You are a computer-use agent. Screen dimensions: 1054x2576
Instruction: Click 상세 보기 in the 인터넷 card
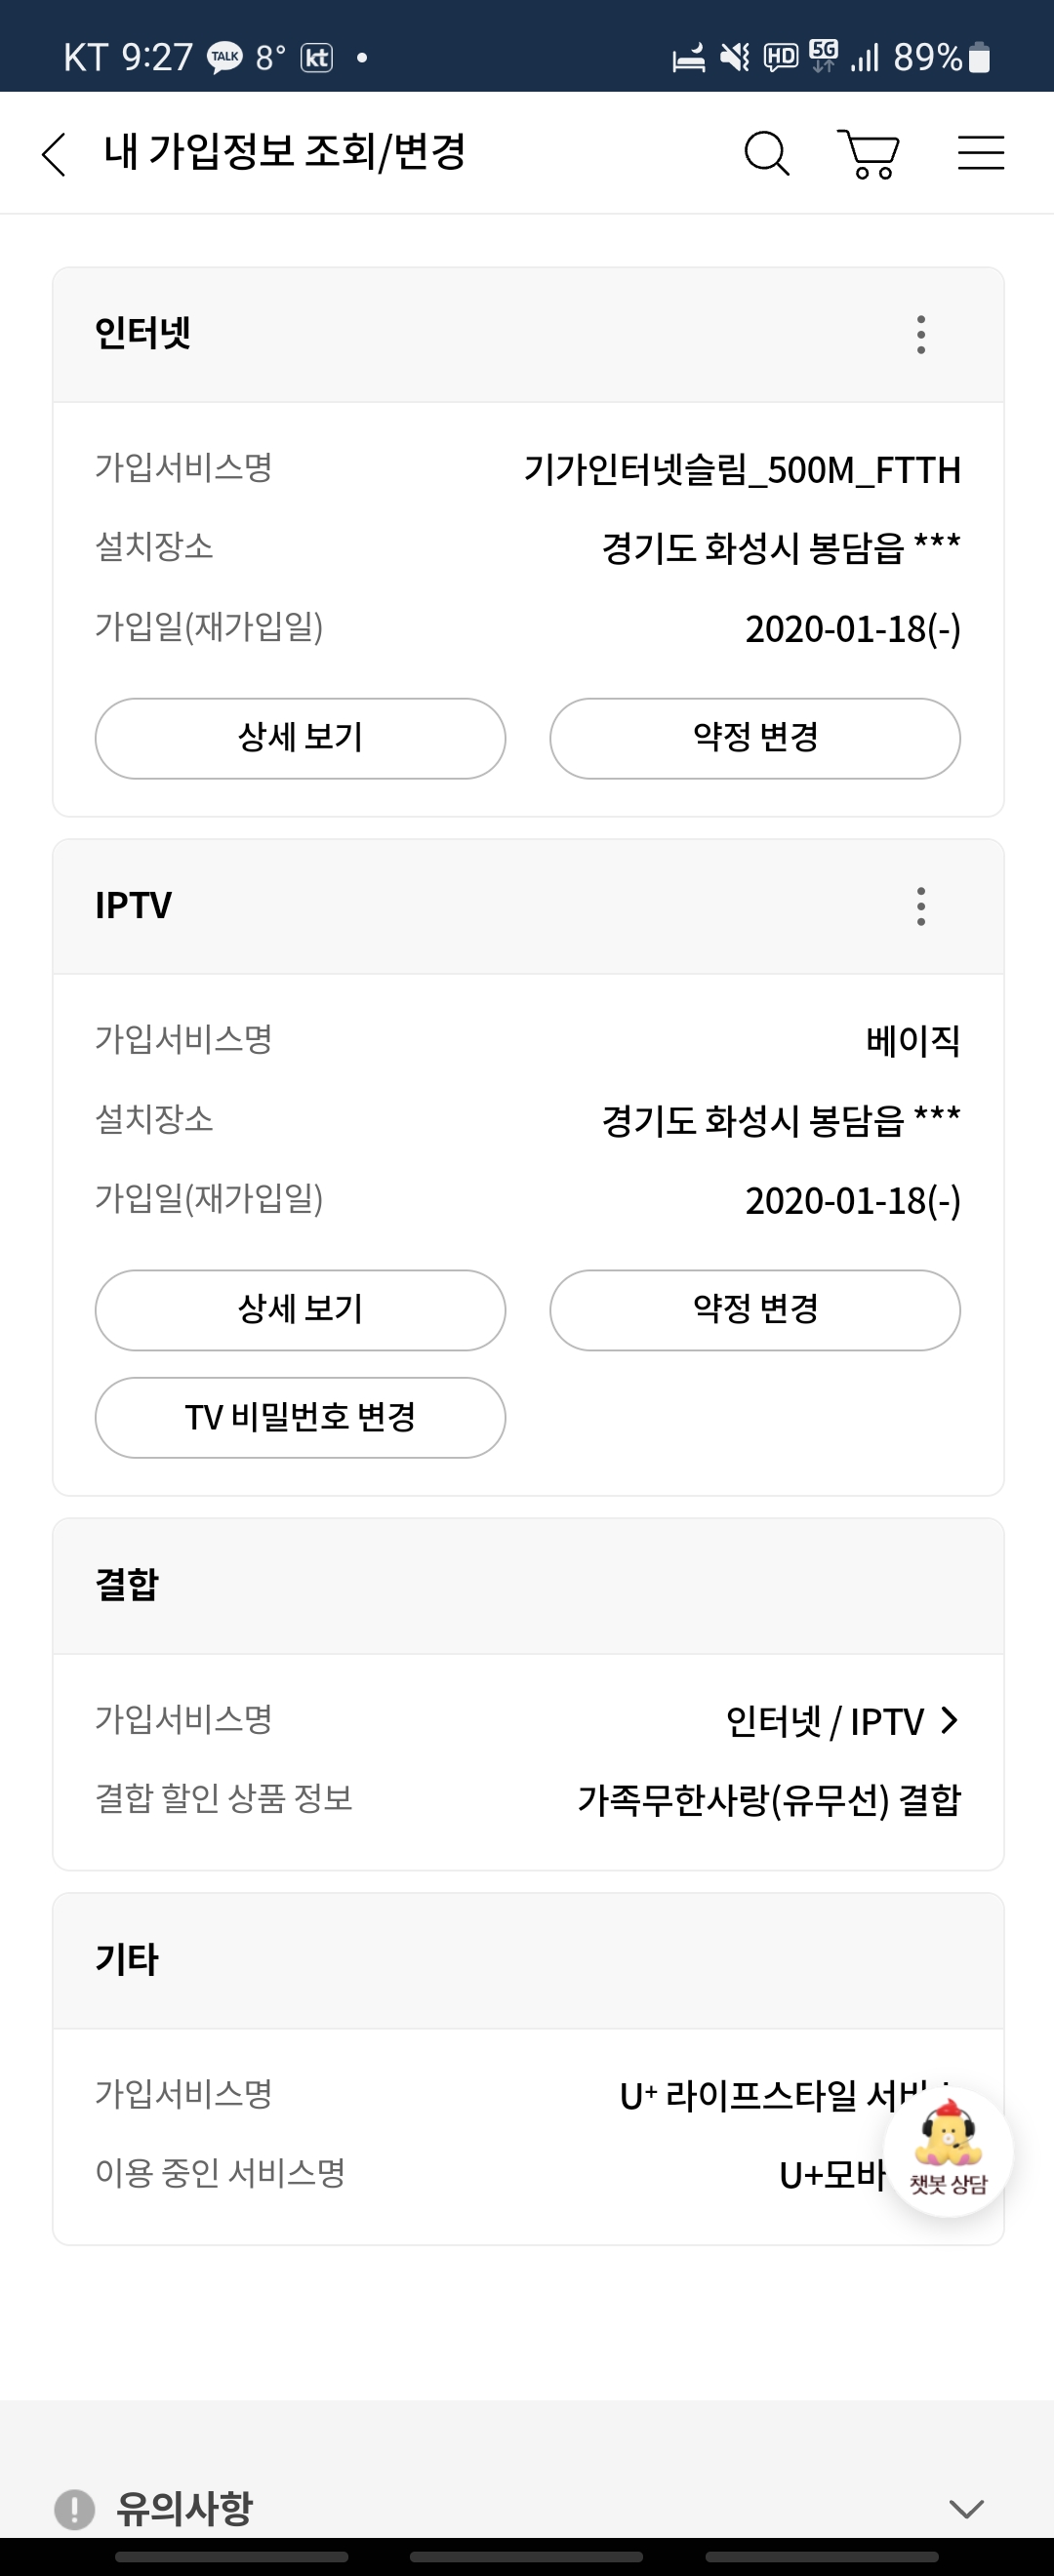[x=300, y=738]
